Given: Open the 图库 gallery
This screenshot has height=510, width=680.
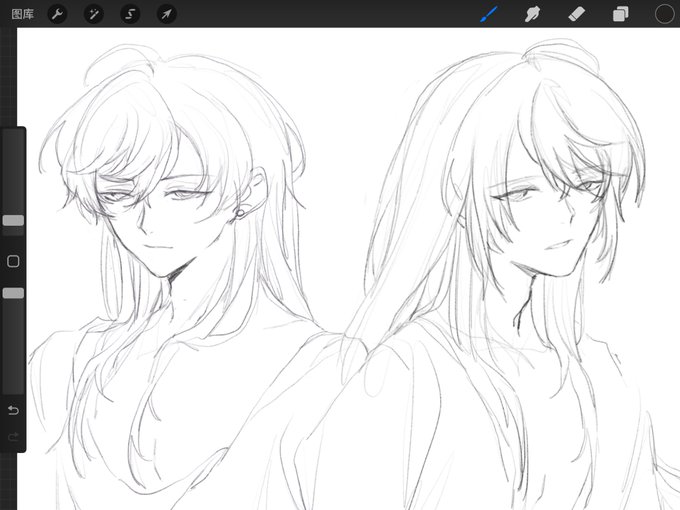Looking at the screenshot, I should coord(23,14).
